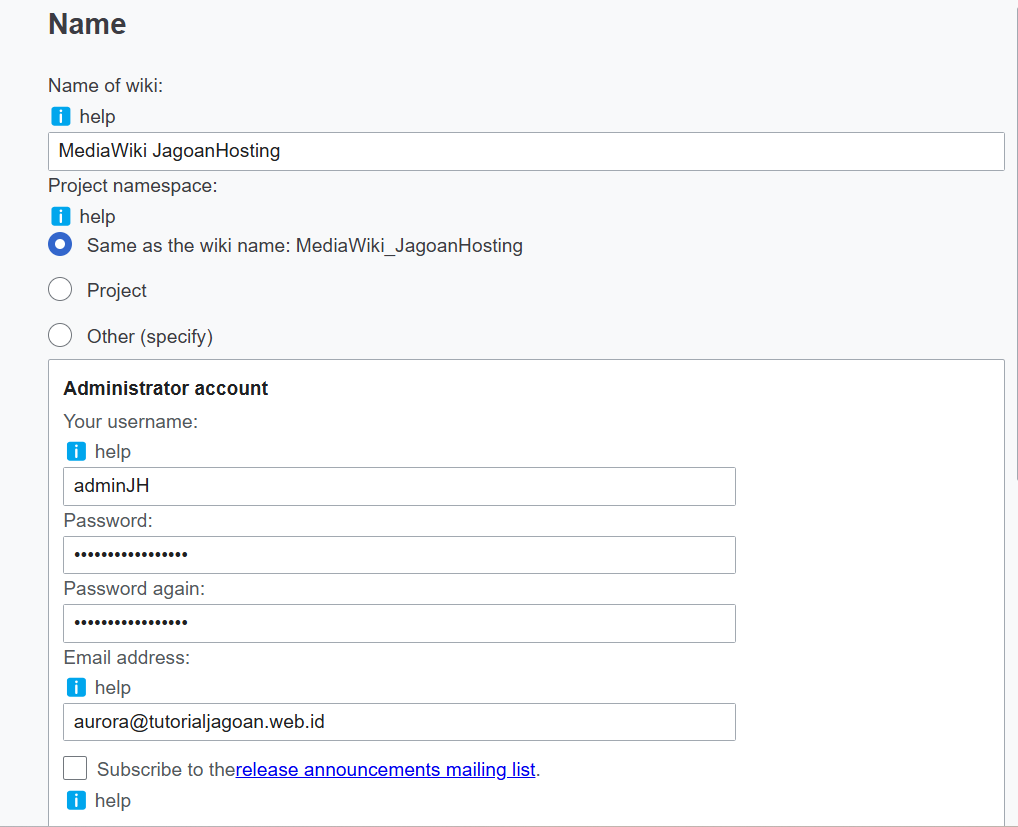
Task: Click the 'Your username:' label
Action: 130,422
